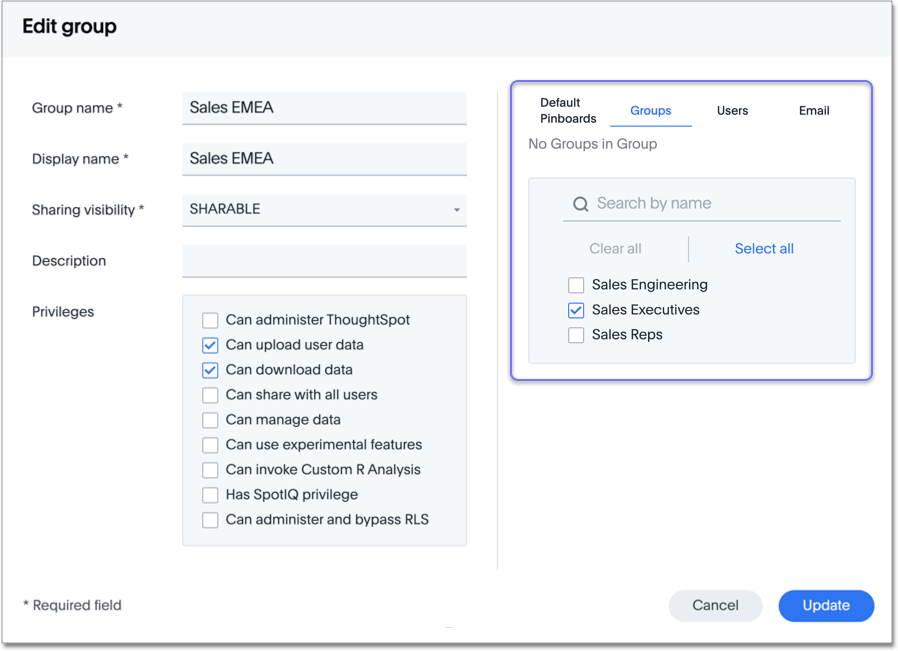
Task: Focus the Search by name field
Action: [x=715, y=204]
